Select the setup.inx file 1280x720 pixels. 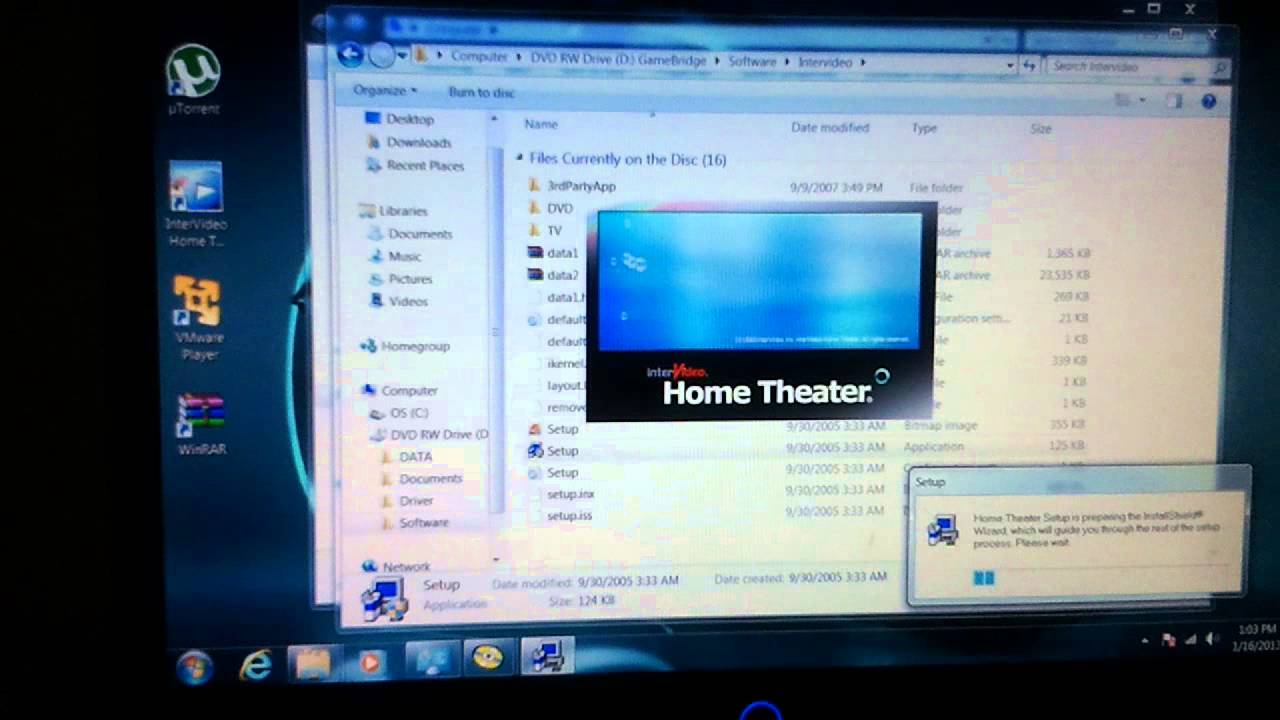[x=570, y=494]
